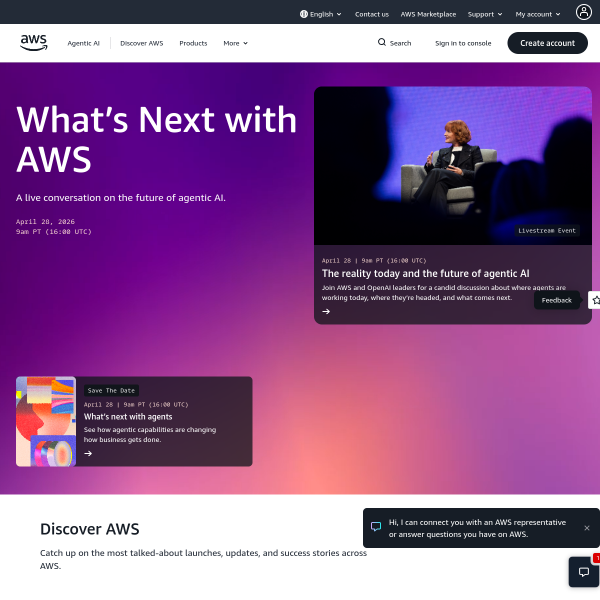Viewport: 600px width, 600px height.
Task: Click the '9am PT (16:00 UTC)' hero time
Action: point(54,232)
